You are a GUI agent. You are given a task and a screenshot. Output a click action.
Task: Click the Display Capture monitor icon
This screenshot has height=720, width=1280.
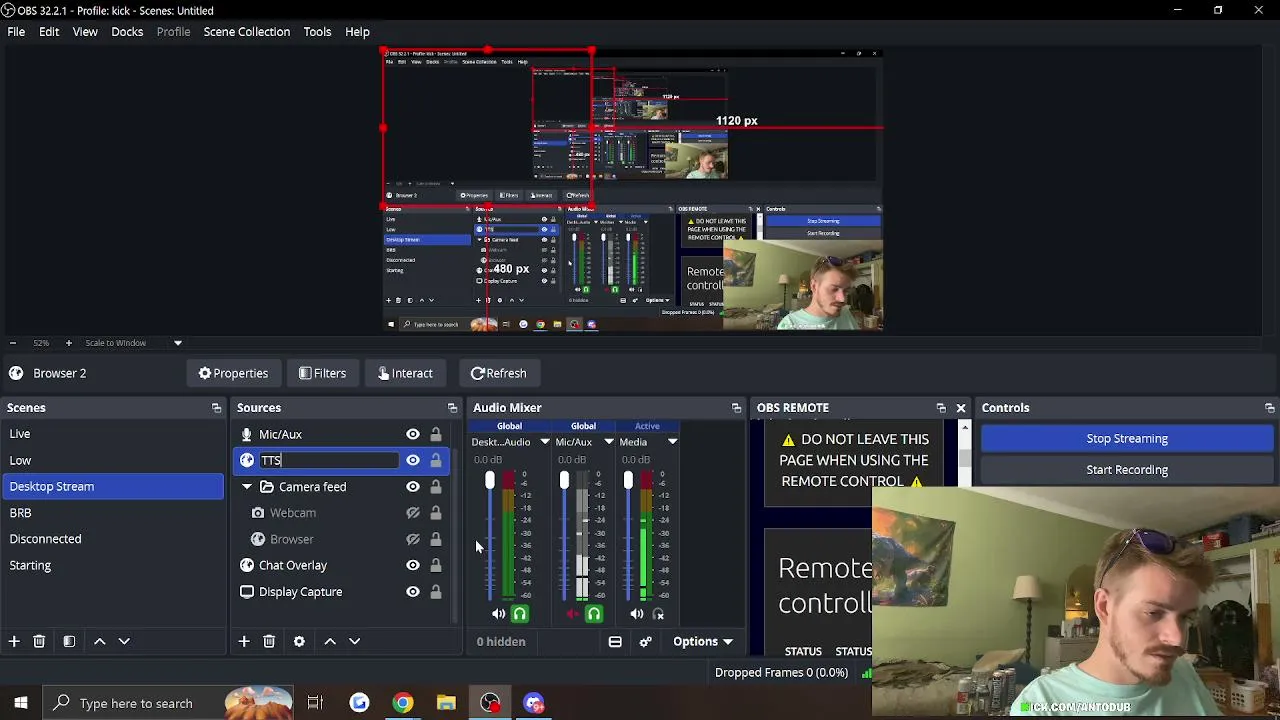[247, 592]
